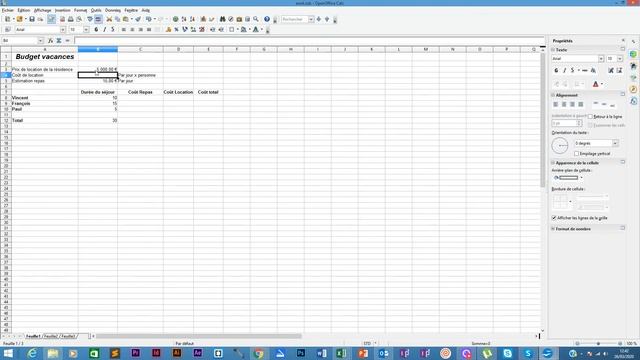Viewport: 640px width, 360px height.
Task: Open the Functions tab in sidebar deck
Action: tap(633, 101)
